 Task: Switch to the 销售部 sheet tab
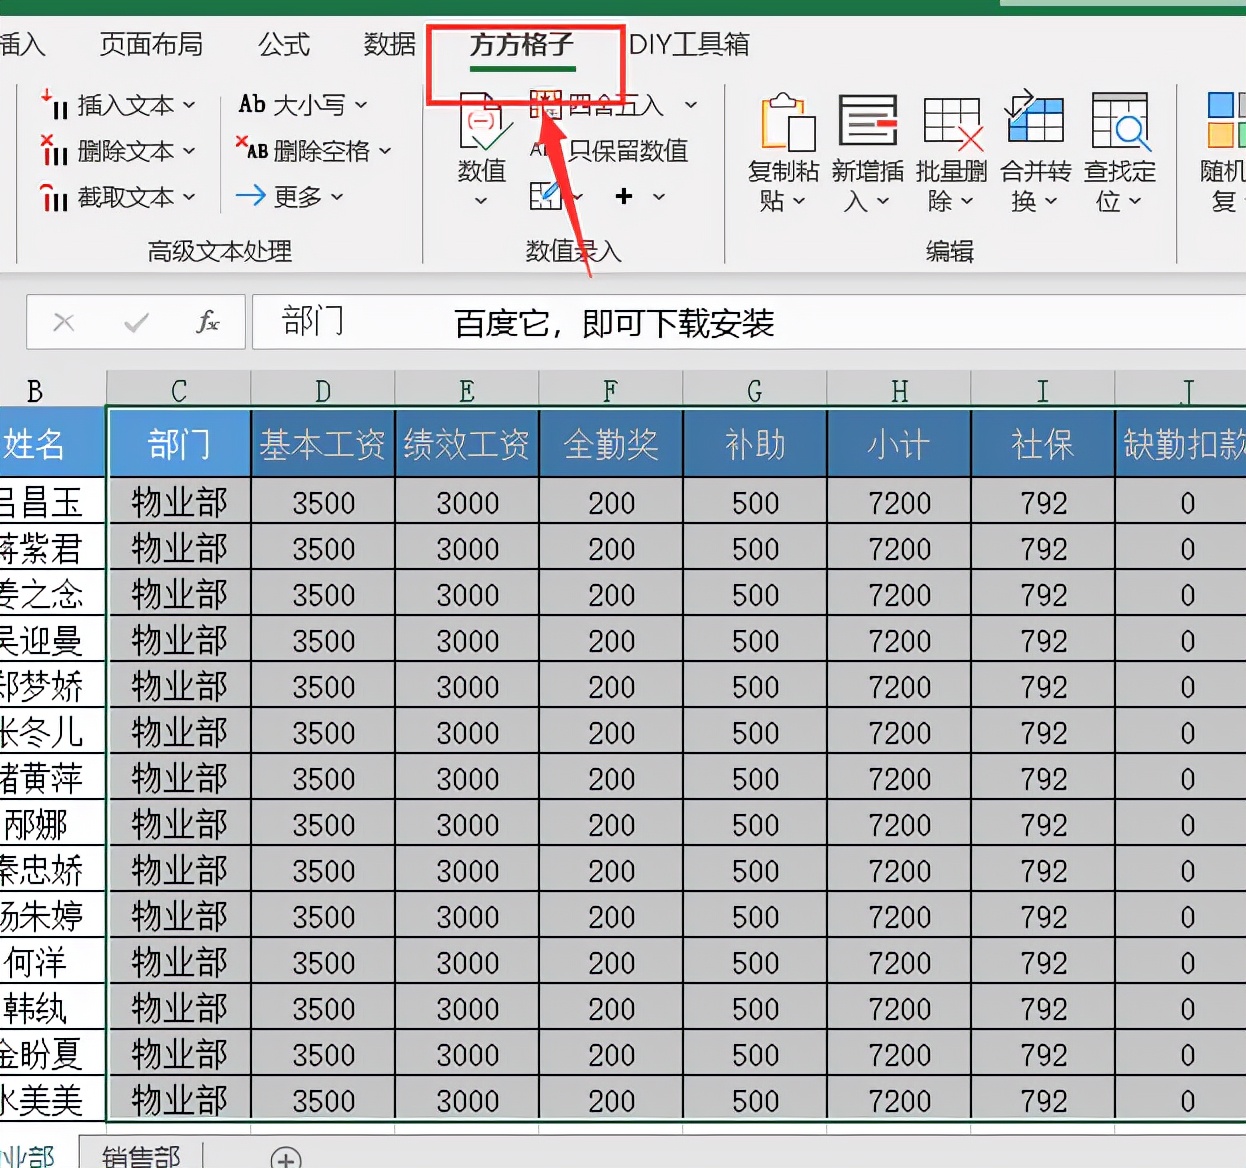pyautogui.click(x=139, y=1157)
